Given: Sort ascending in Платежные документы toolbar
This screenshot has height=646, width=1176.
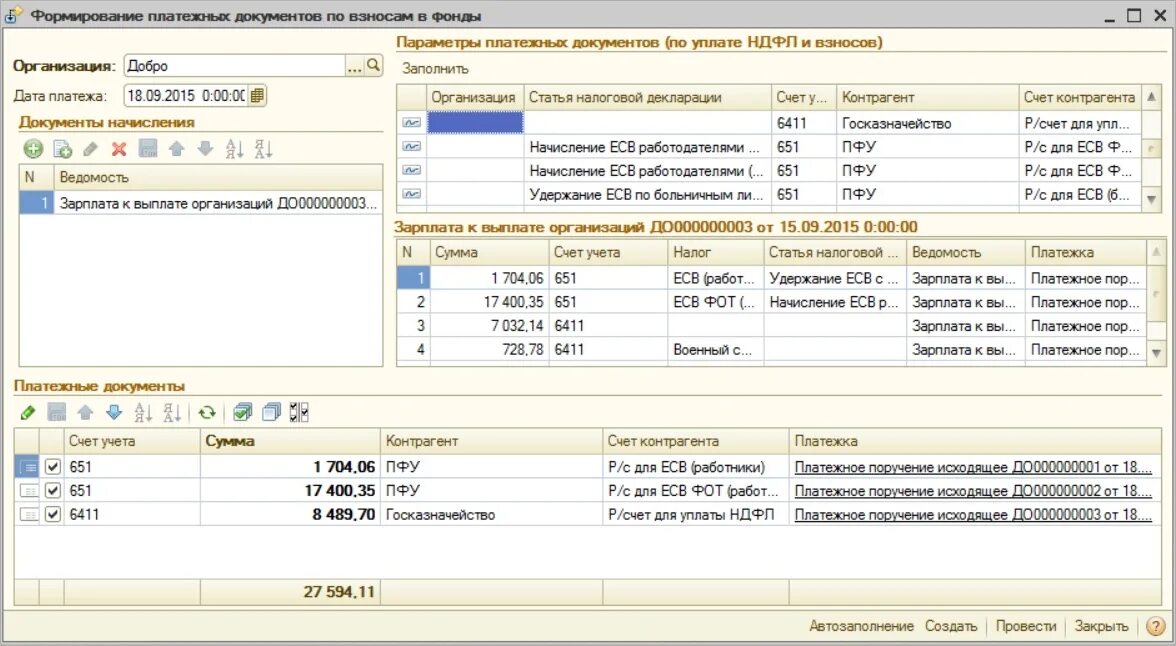Looking at the screenshot, I should point(142,412).
